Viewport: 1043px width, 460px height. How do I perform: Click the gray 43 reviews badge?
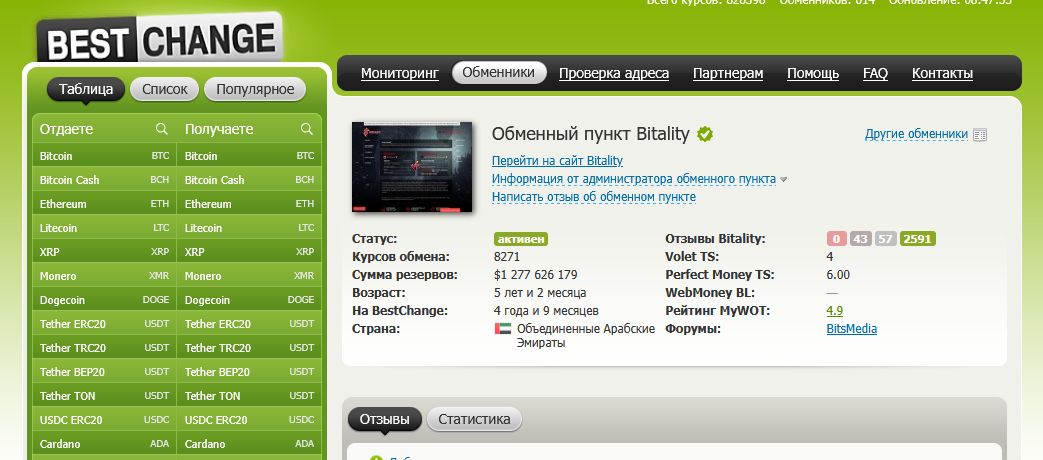pos(861,239)
